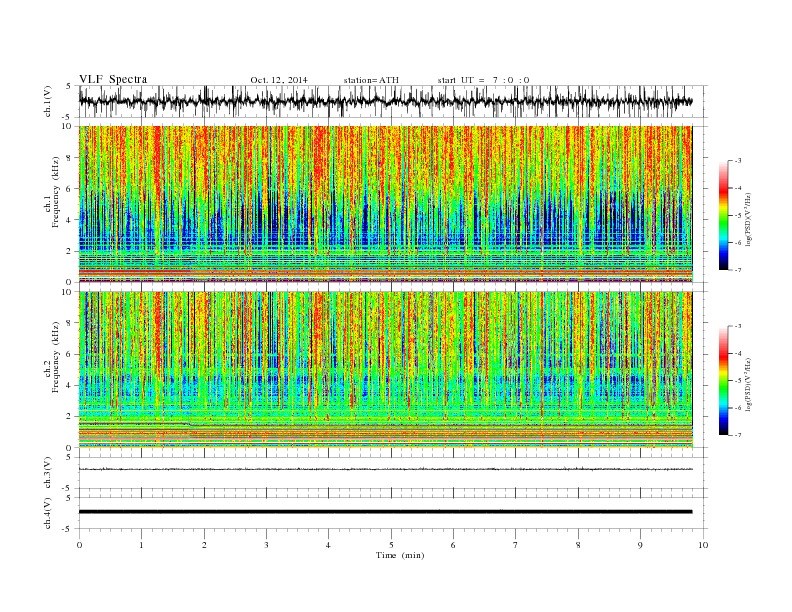Select the date text "Oct. 12, 2014"

(279, 80)
